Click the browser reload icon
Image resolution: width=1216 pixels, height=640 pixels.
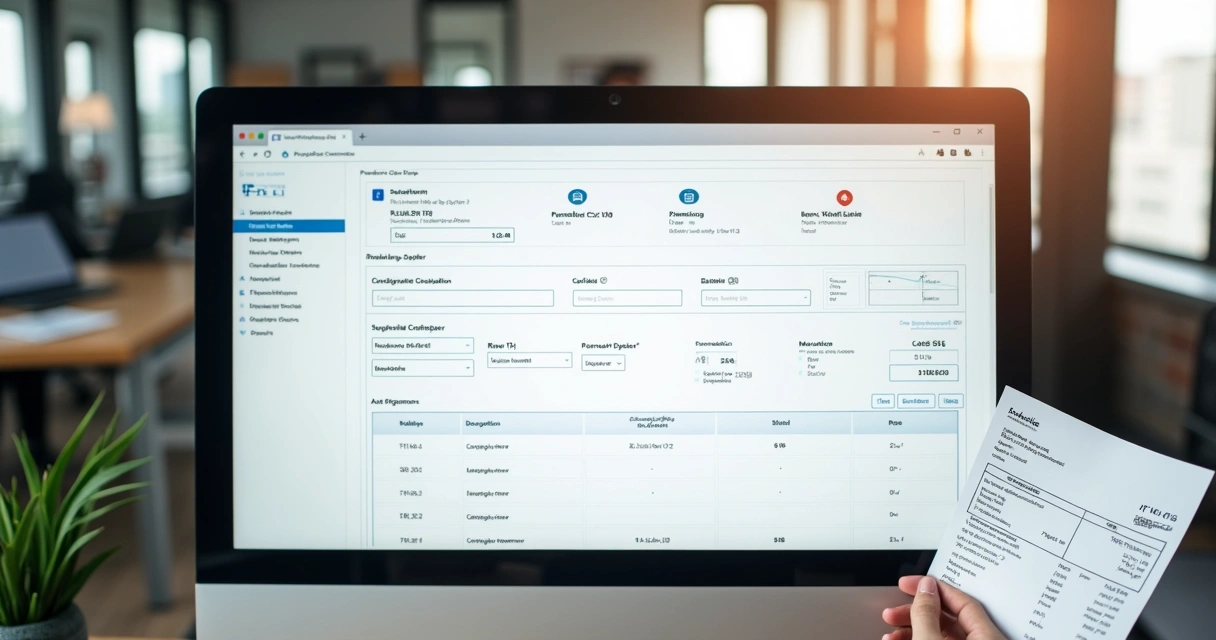(267, 154)
